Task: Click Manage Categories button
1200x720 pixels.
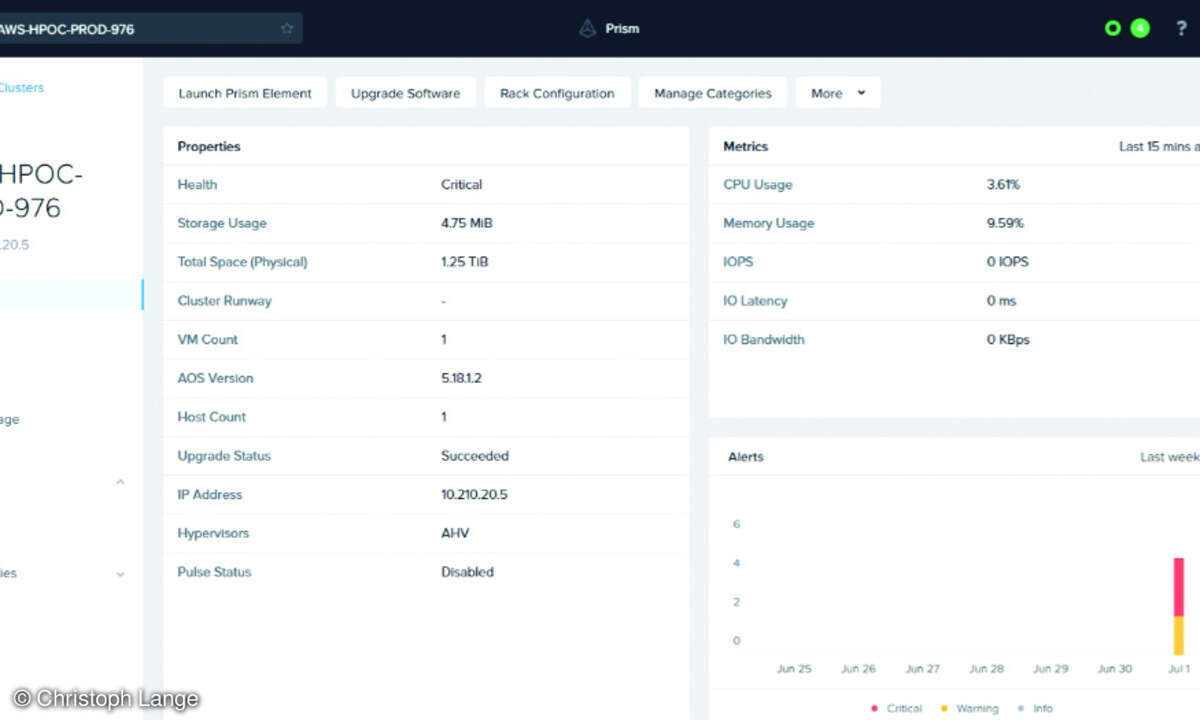Action: tap(713, 93)
